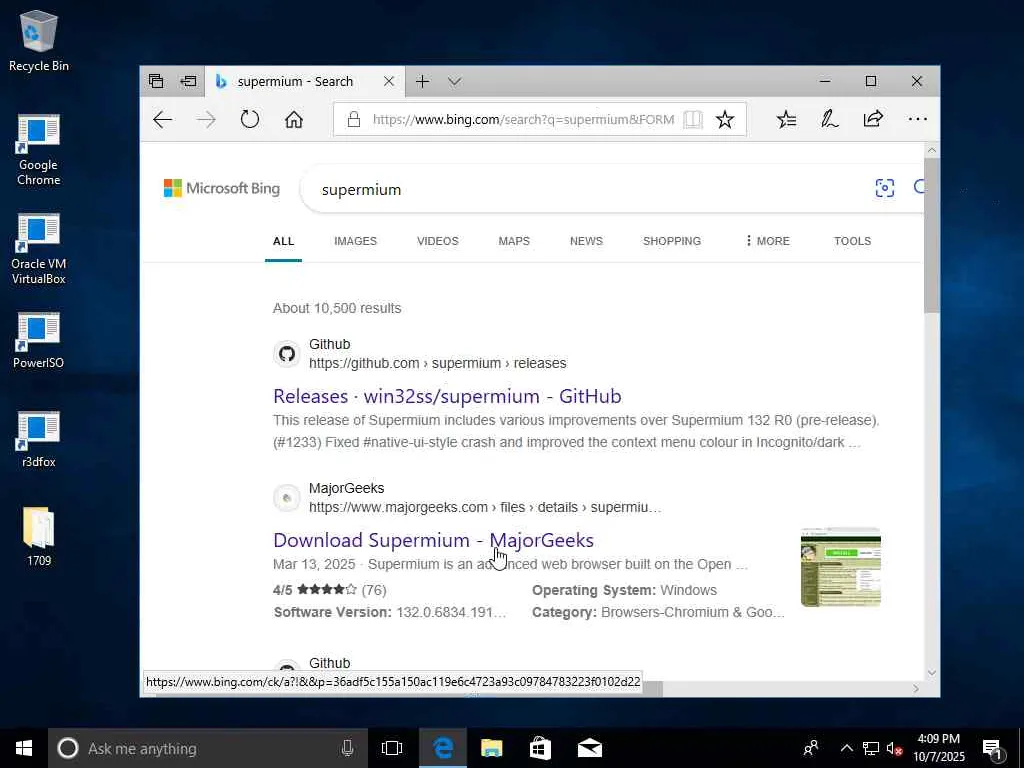Image resolution: width=1024 pixels, height=768 pixels.
Task: Click the network icon in system tray
Action: [871, 748]
